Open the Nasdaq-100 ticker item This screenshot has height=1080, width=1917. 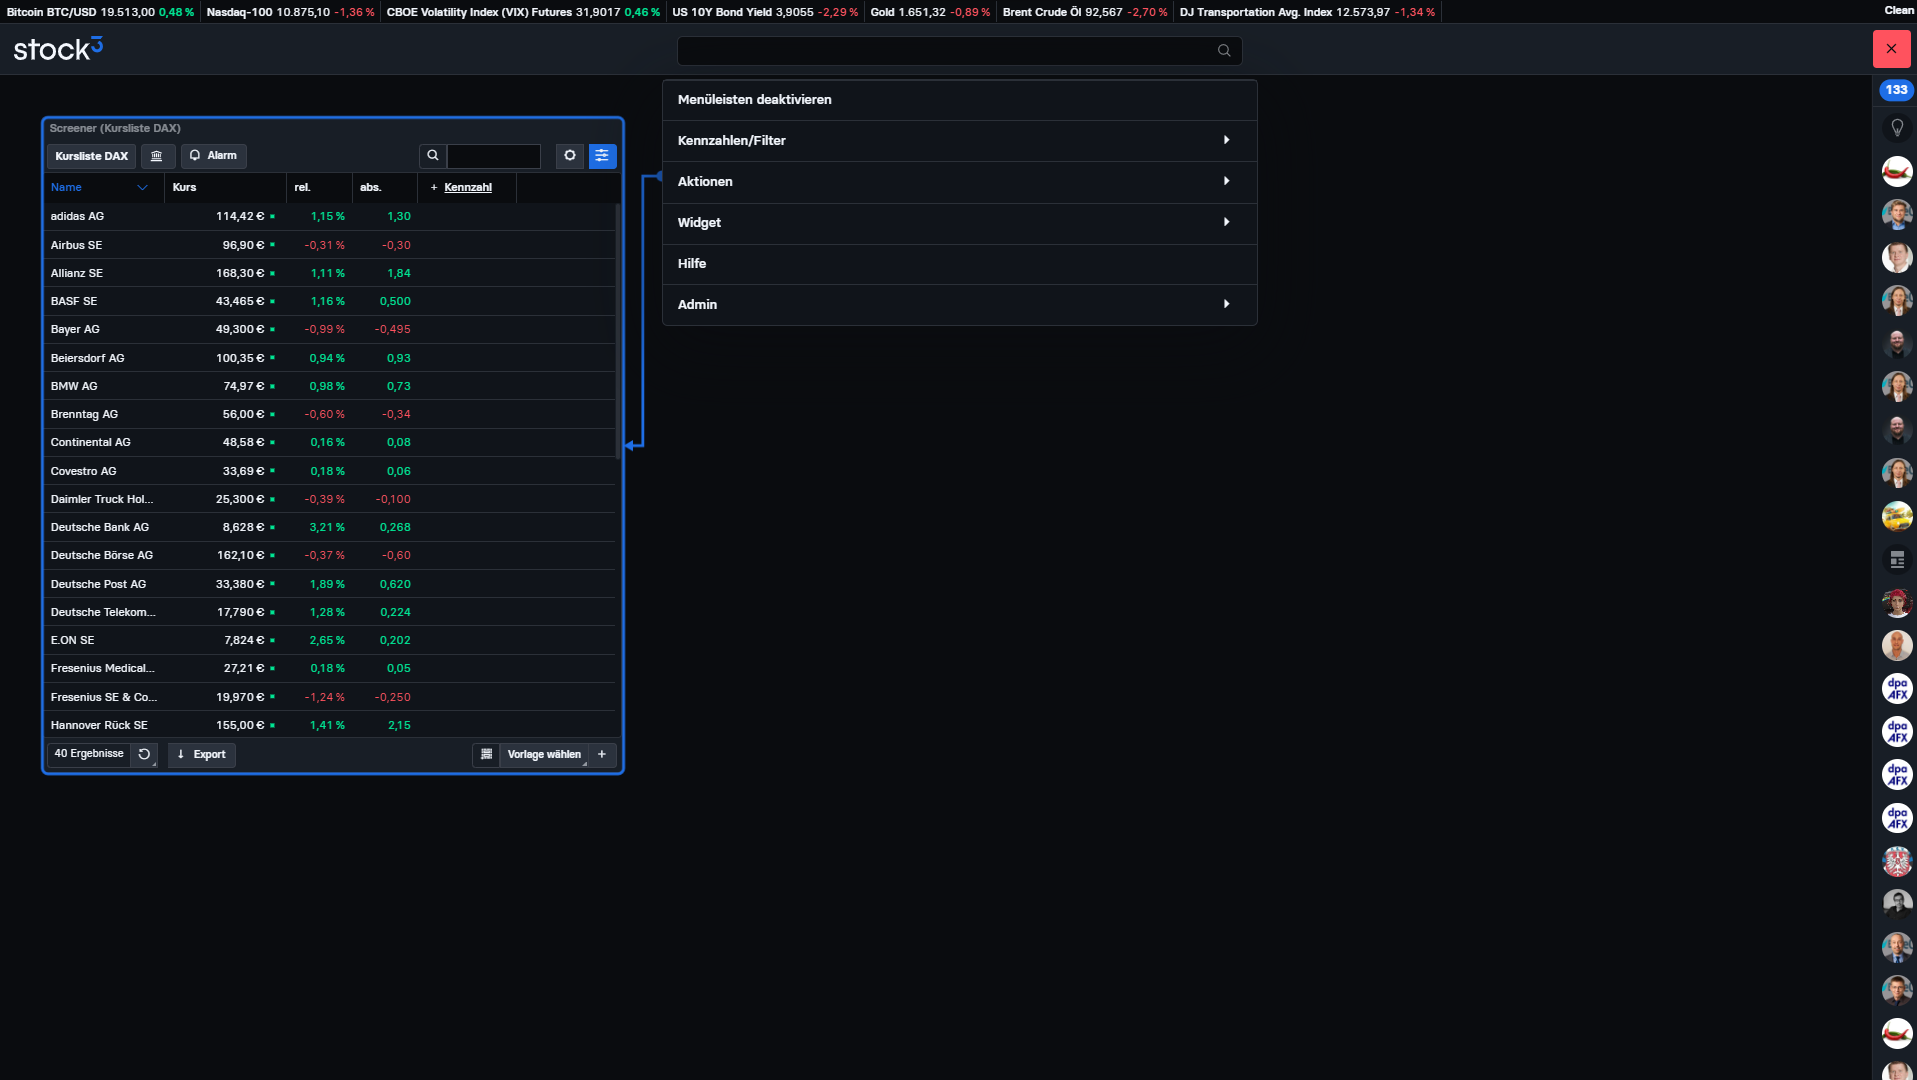[290, 12]
